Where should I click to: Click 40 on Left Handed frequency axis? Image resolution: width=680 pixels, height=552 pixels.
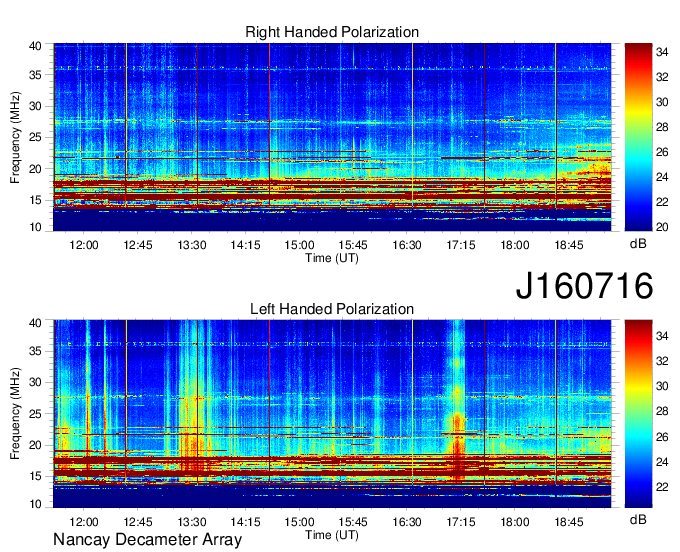tap(35, 323)
